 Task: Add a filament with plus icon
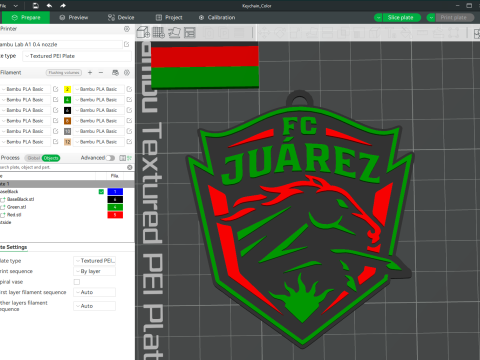tap(90, 72)
